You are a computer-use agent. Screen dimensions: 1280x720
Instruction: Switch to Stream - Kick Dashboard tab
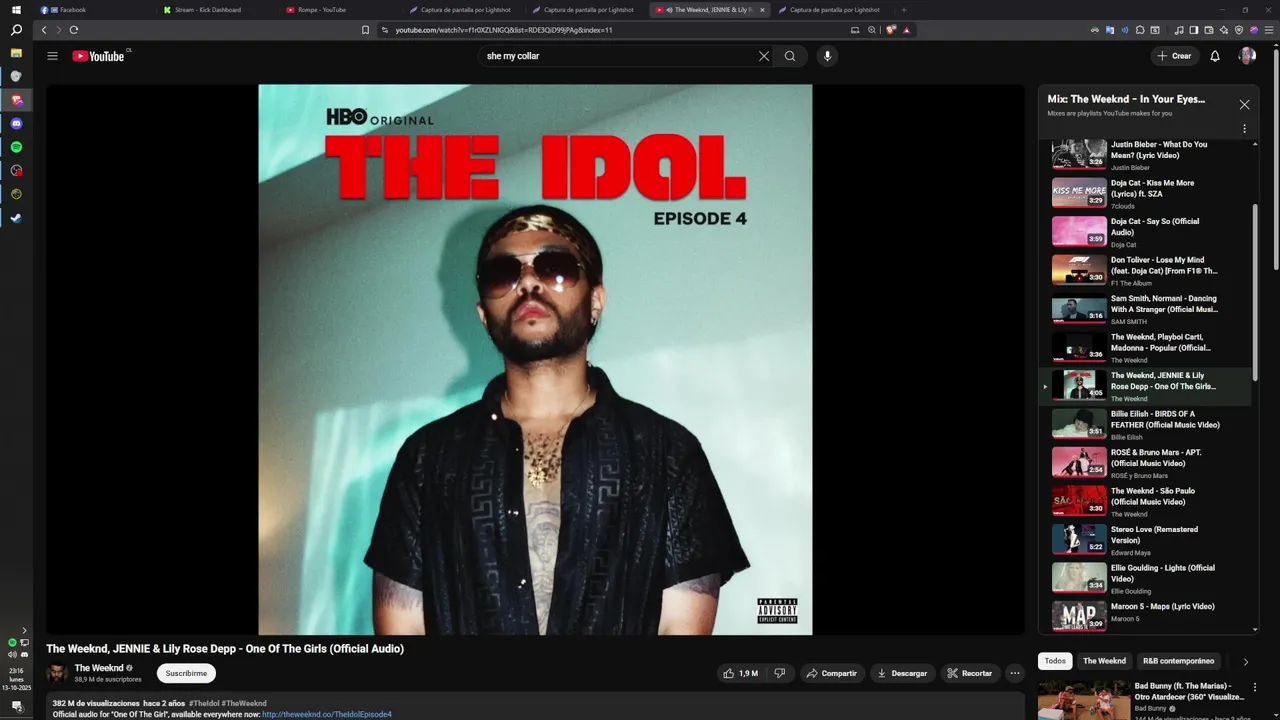coord(218,9)
